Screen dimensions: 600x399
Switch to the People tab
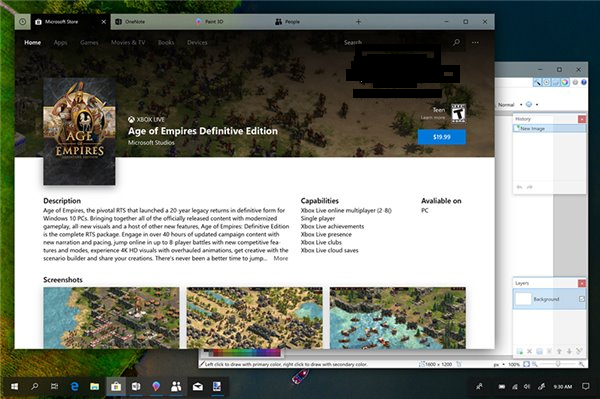click(x=310, y=22)
